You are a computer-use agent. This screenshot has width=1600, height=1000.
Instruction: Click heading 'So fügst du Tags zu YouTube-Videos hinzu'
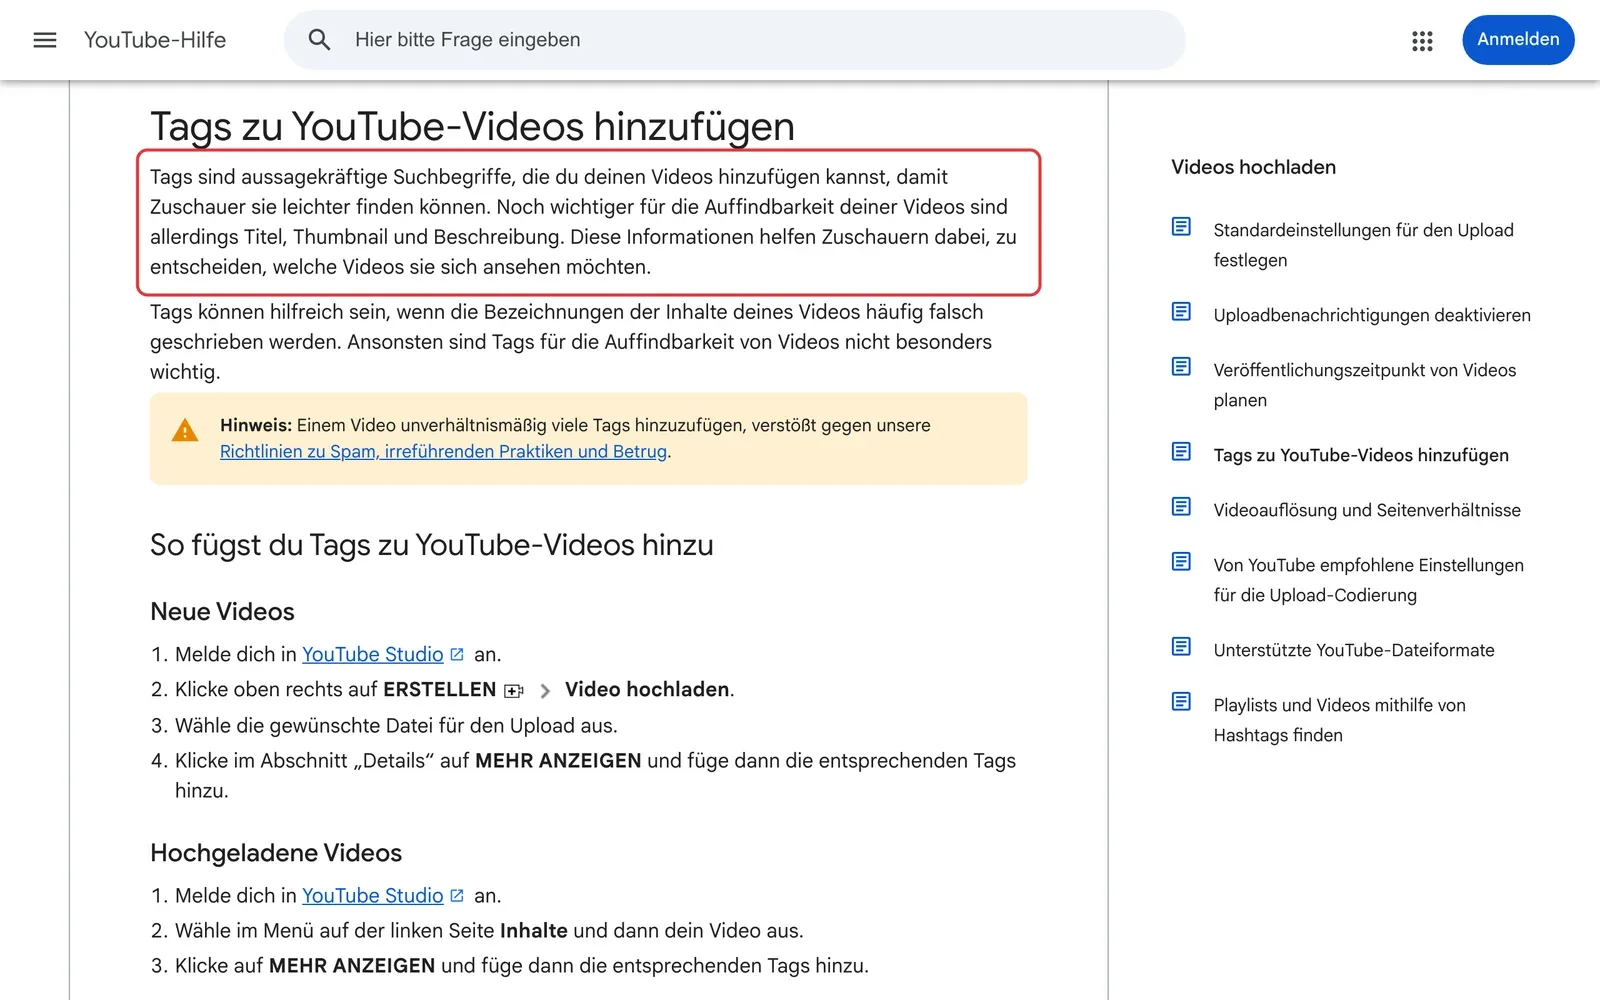[x=431, y=545]
